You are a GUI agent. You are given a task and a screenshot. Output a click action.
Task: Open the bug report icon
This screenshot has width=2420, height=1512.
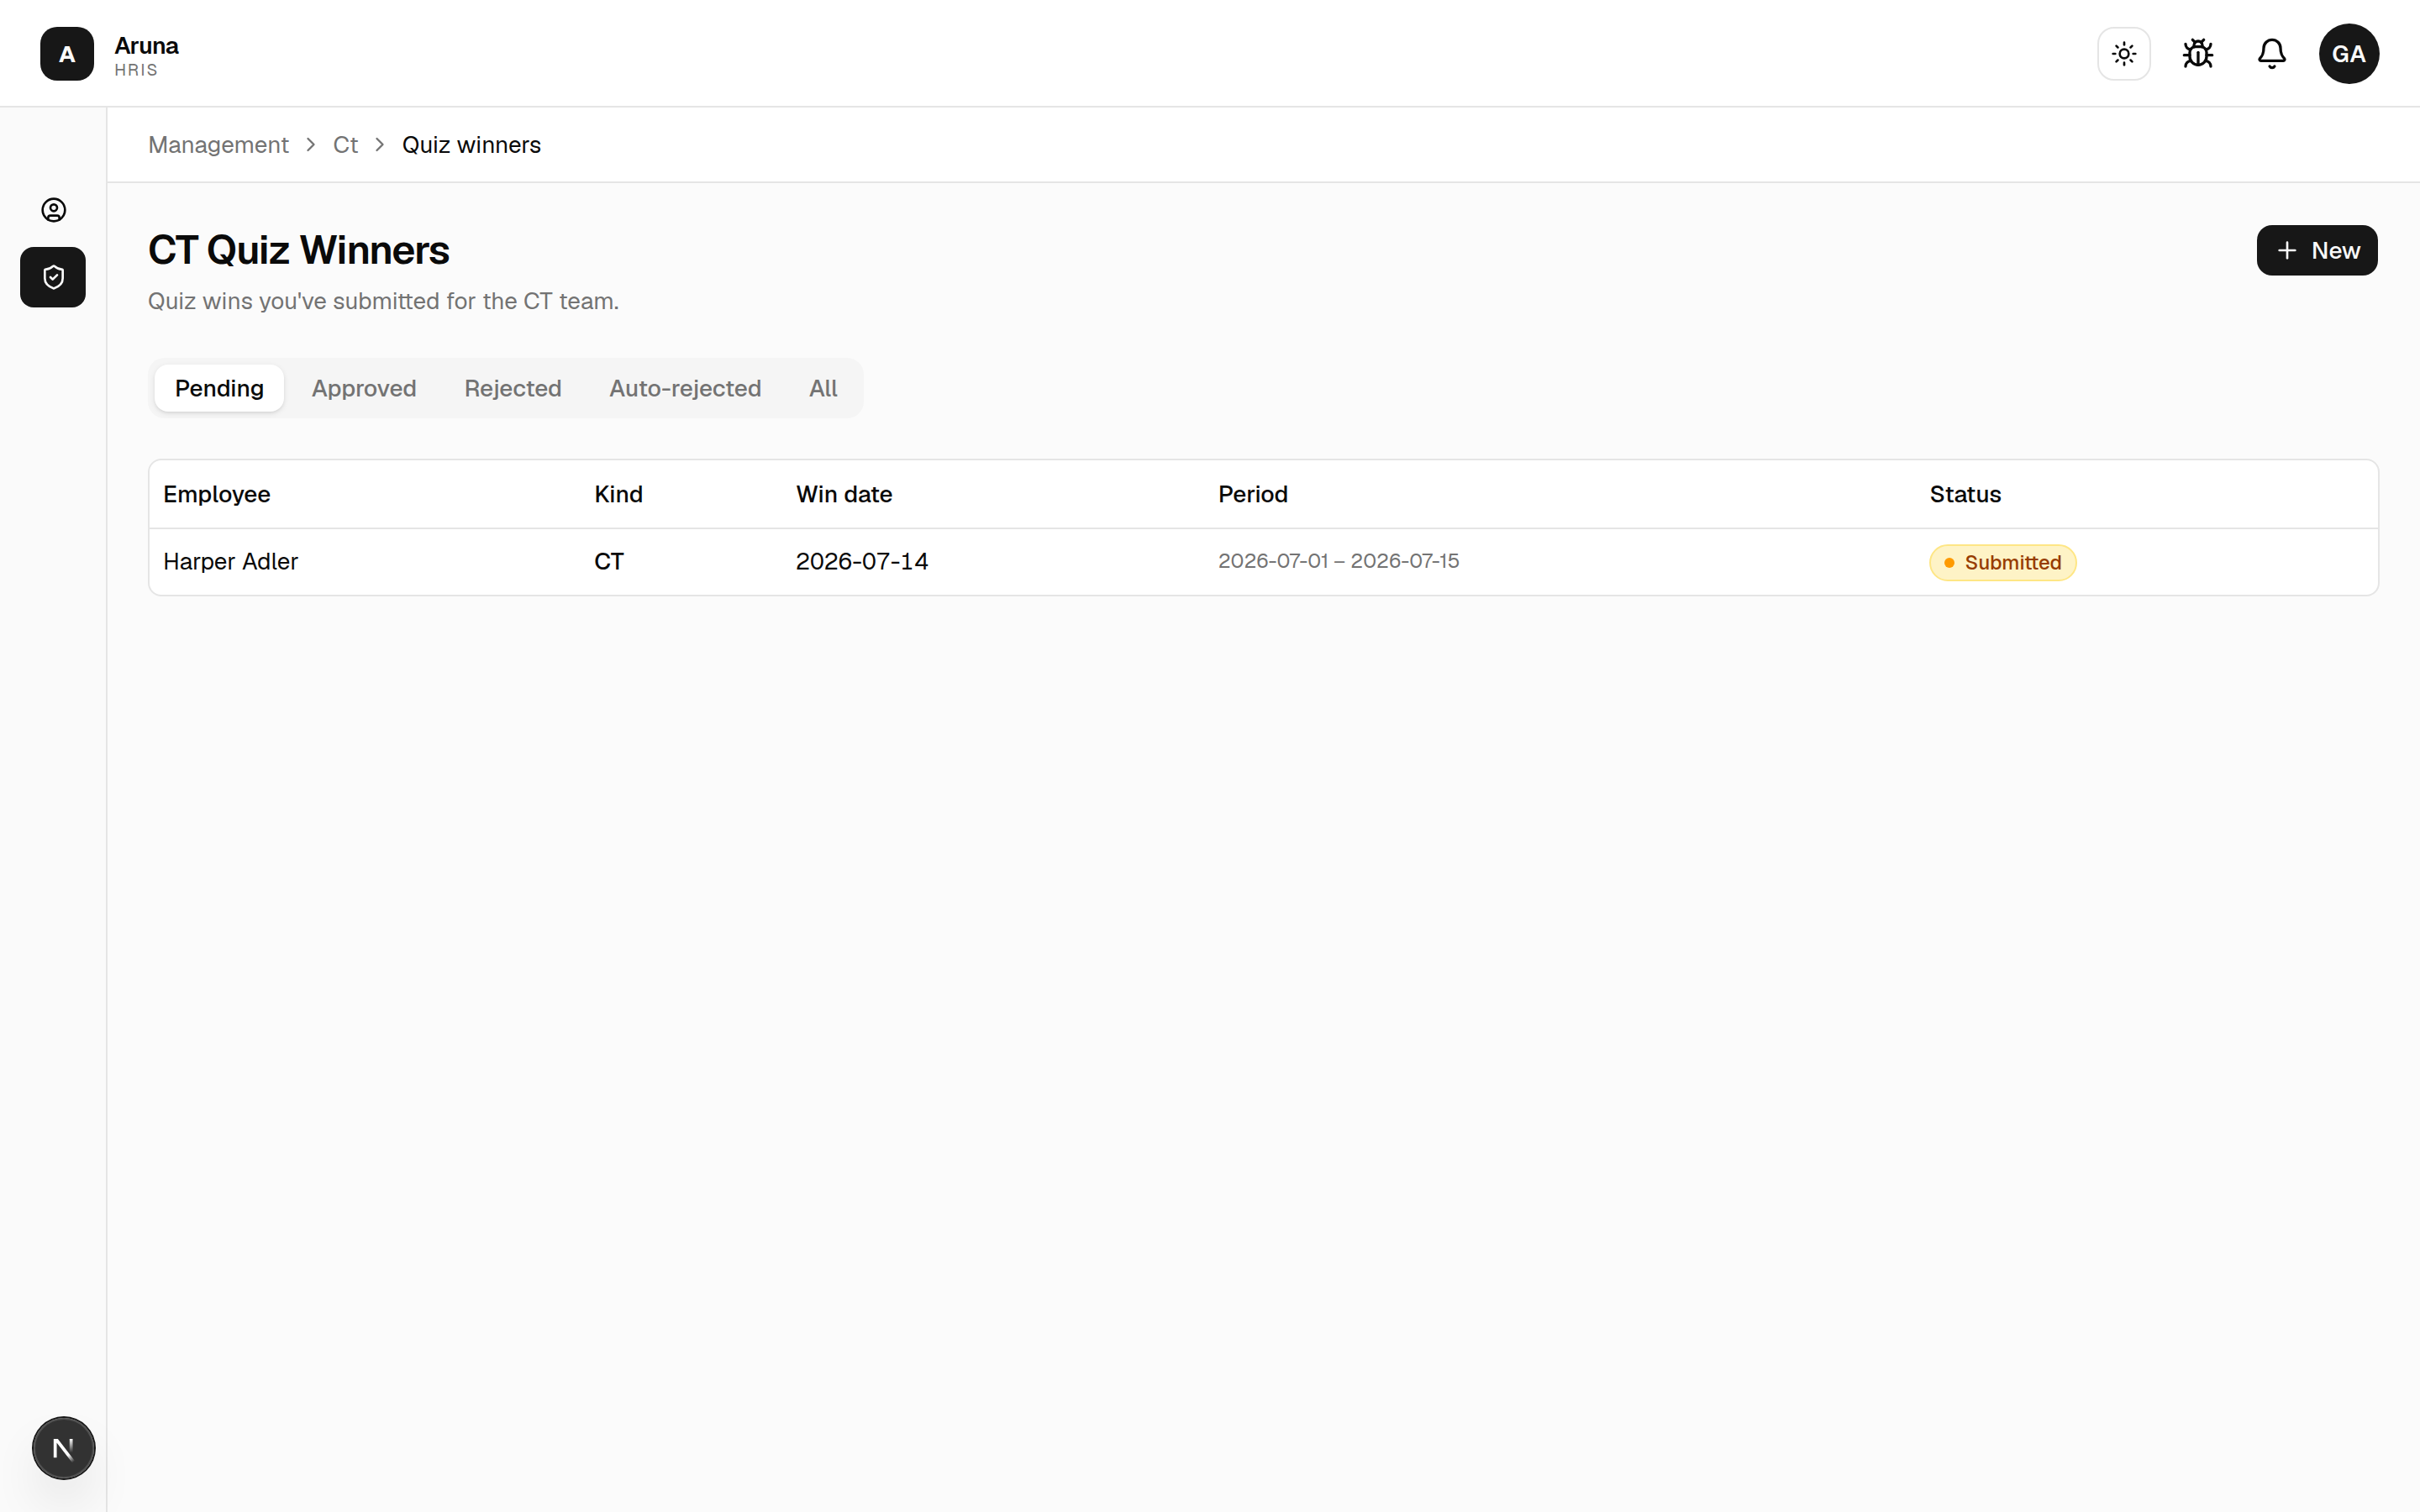click(2198, 54)
